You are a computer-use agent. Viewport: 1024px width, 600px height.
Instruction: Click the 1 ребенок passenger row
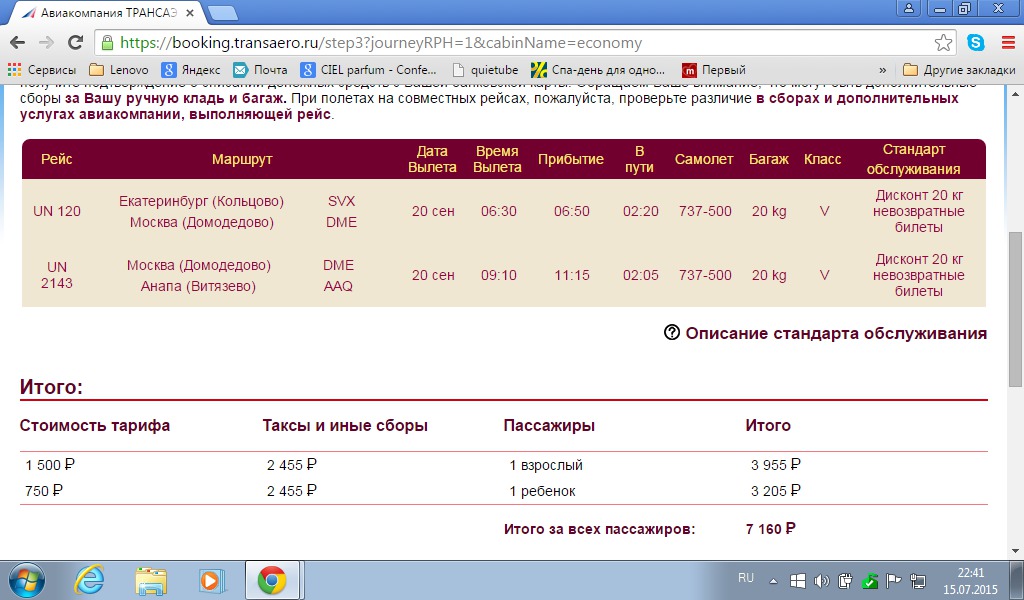click(543, 491)
